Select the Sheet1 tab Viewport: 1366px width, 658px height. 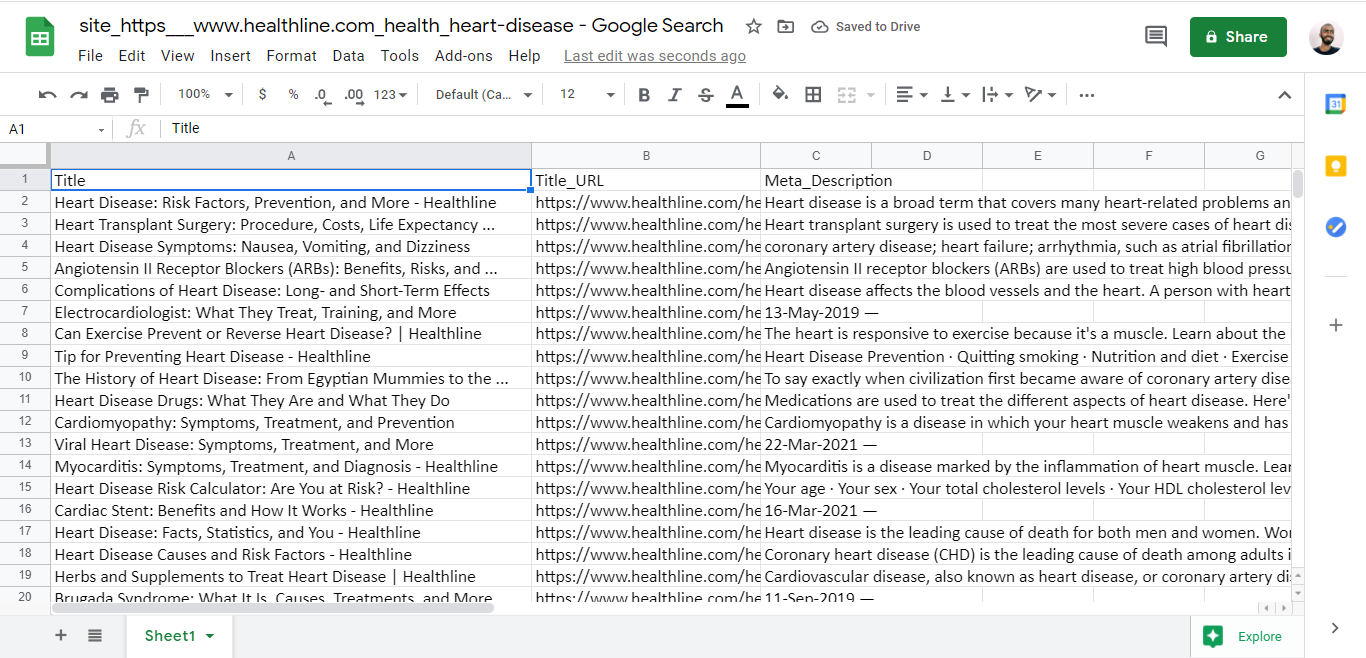click(179, 636)
